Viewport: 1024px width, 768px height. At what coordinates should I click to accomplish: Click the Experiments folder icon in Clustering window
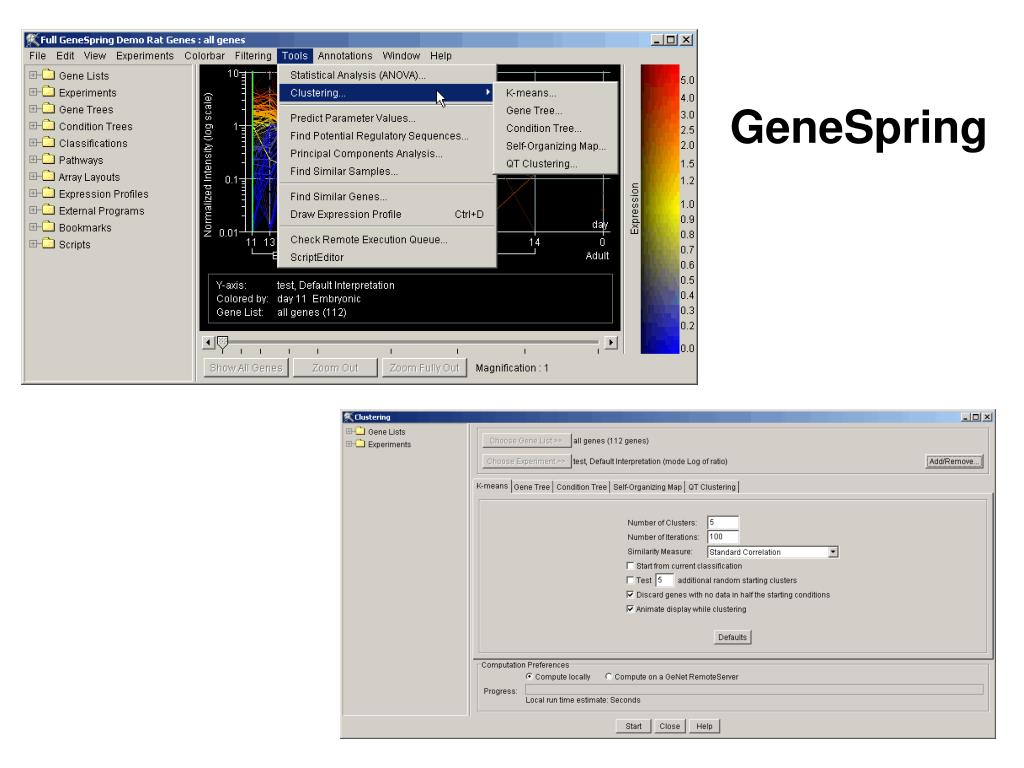coord(360,444)
